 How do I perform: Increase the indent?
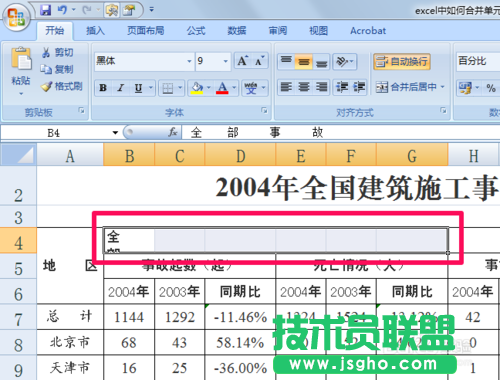359,87
